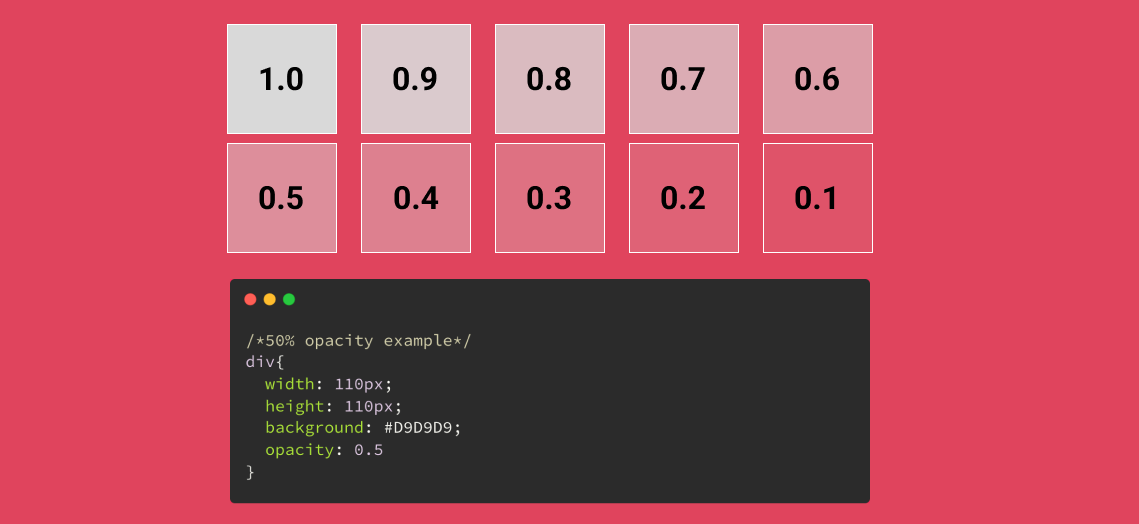Click the 0.5 opacity square

(x=282, y=198)
